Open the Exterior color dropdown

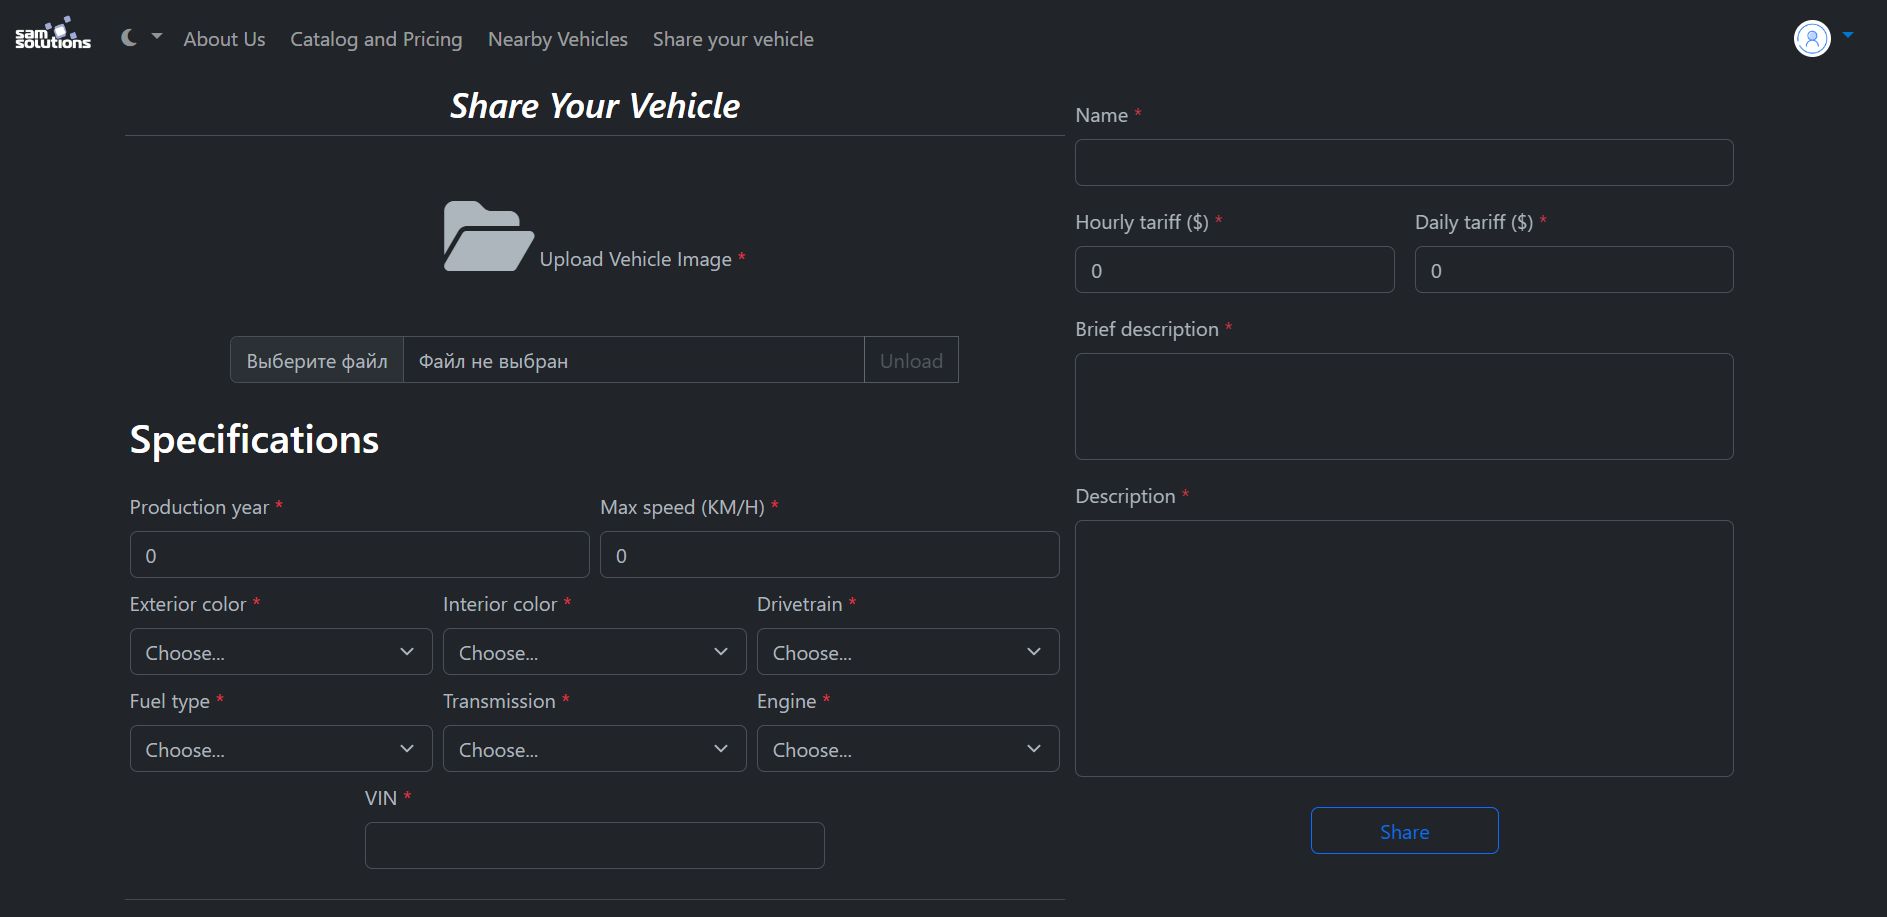tap(281, 652)
